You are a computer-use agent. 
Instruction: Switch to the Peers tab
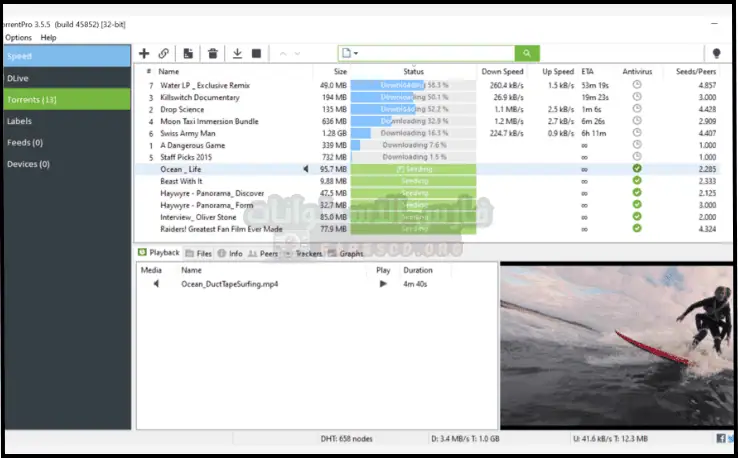point(268,254)
